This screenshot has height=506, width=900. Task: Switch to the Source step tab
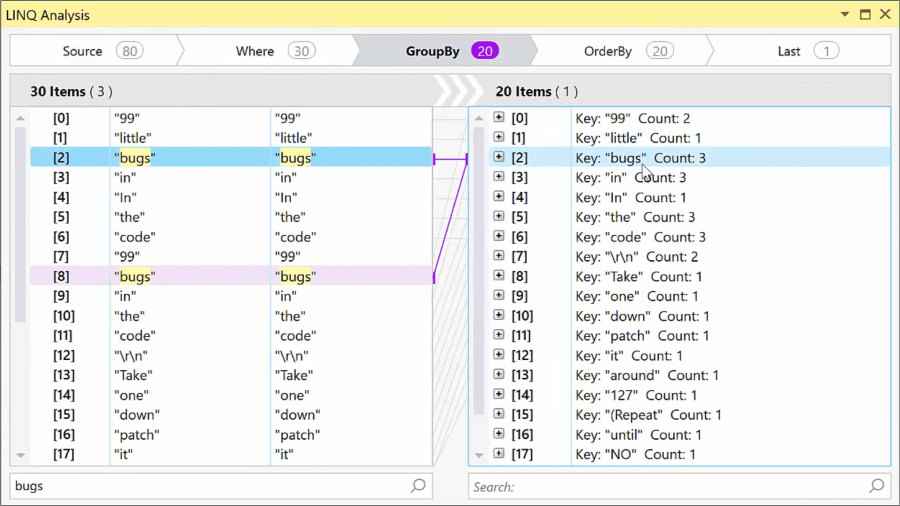(x=95, y=51)
